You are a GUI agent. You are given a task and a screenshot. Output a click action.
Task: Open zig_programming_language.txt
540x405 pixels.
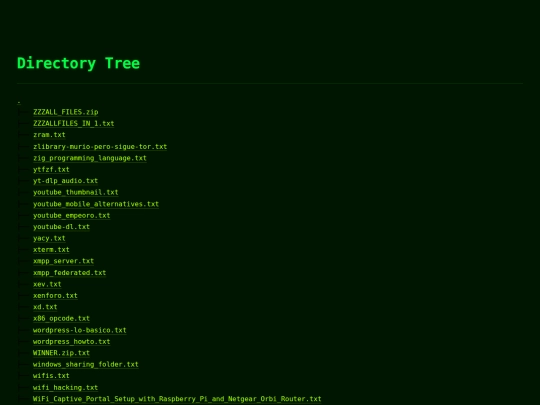pyautogui.click(x=90, y=158)
